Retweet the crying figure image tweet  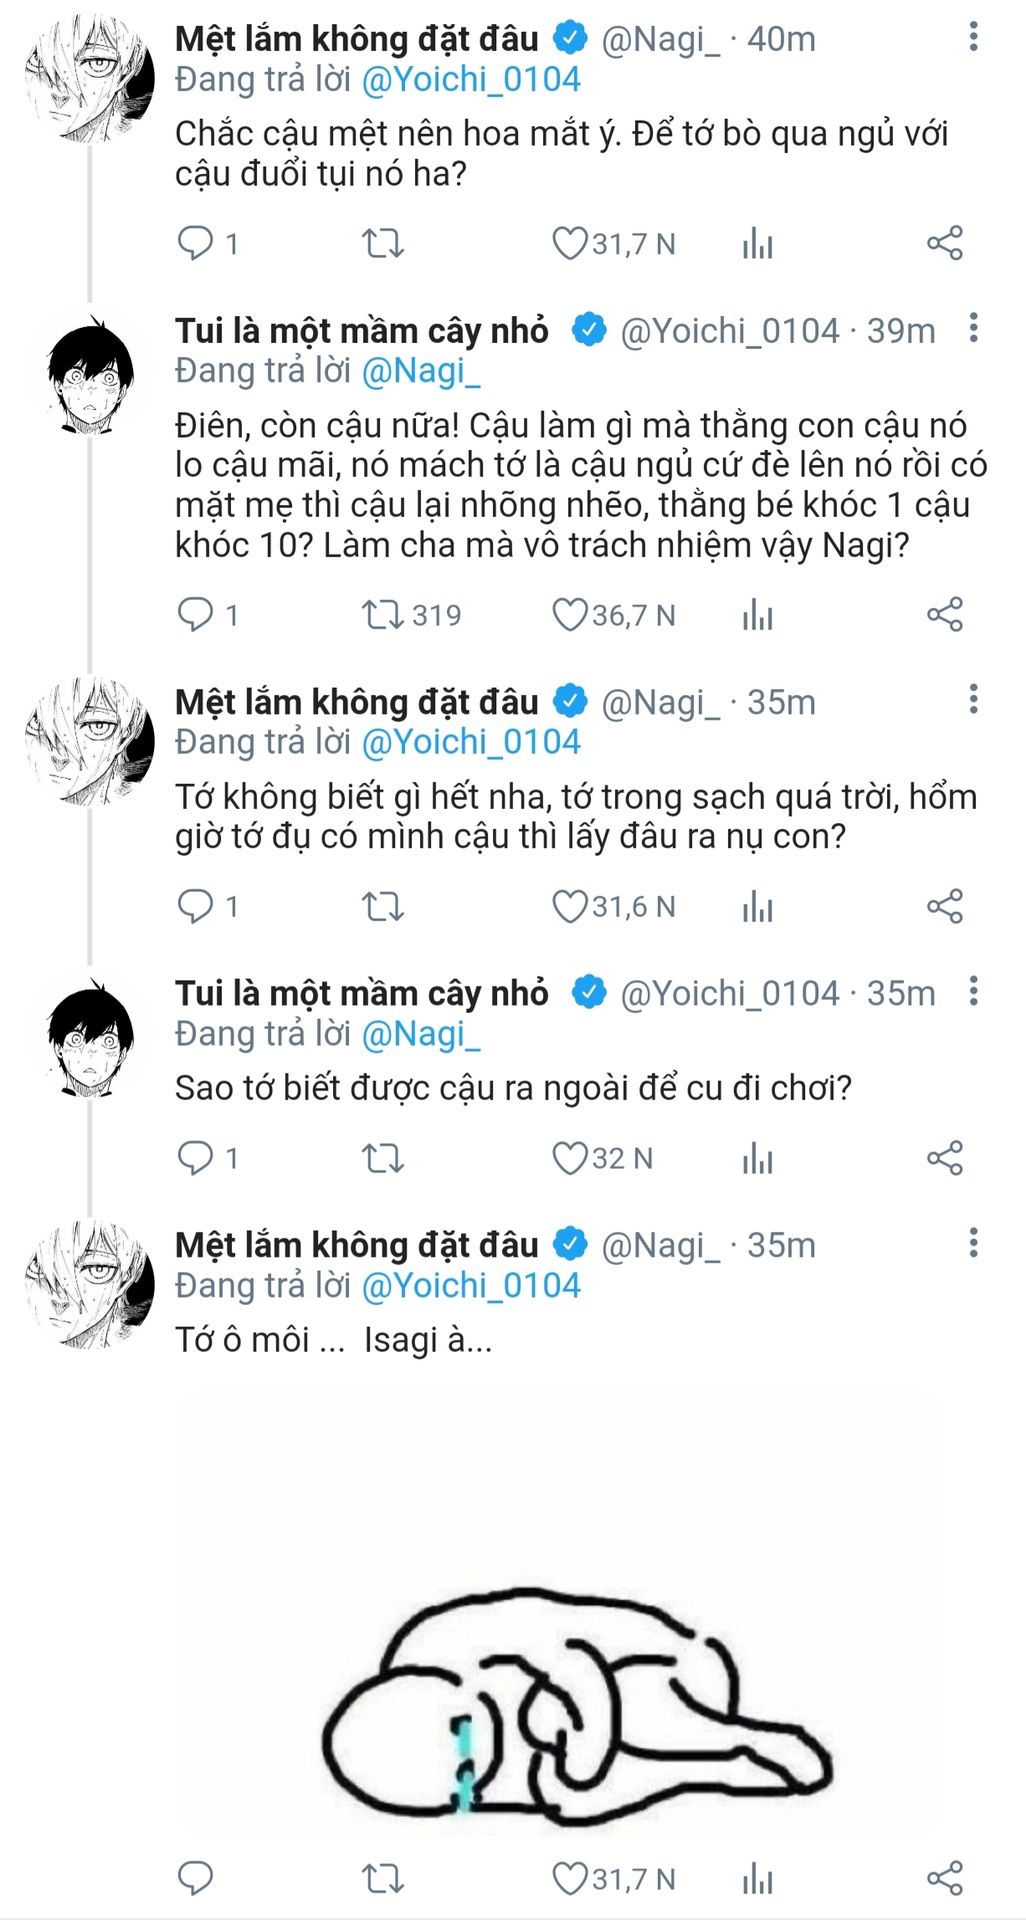[x=382, y=1880]
